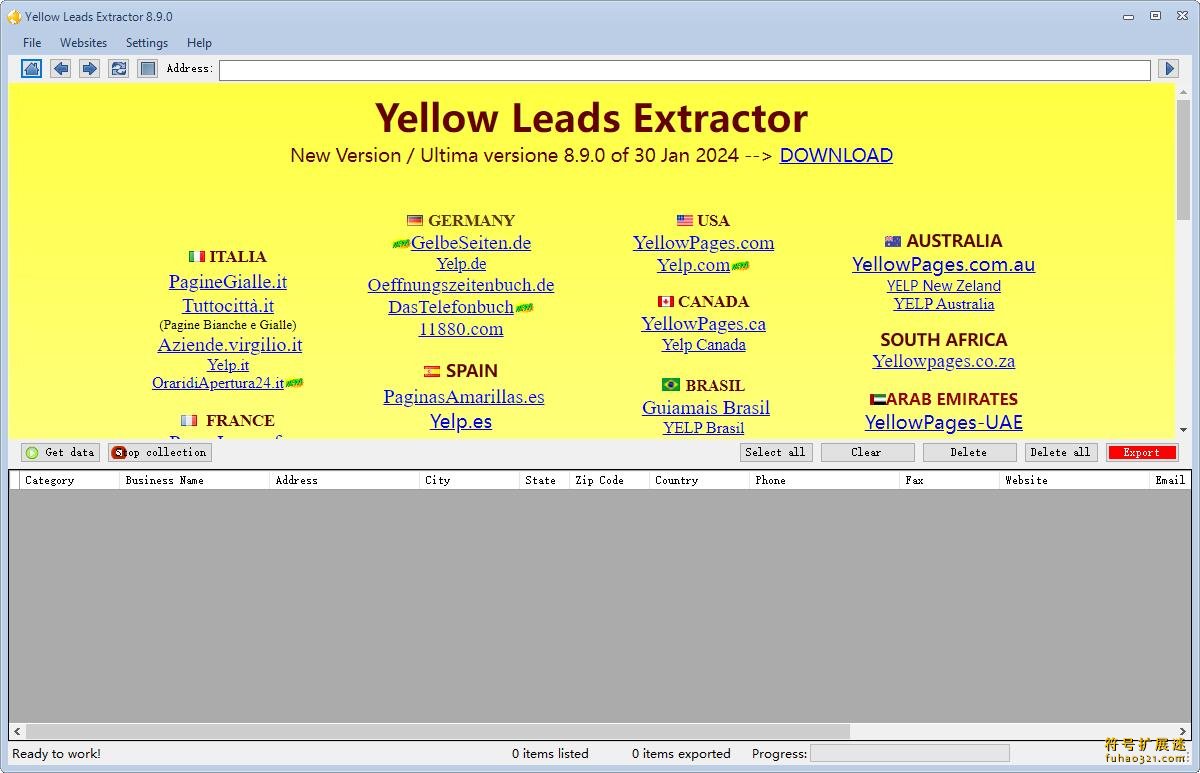
Task: Open the YELP New Zeland link
Action: pos(944,286)
